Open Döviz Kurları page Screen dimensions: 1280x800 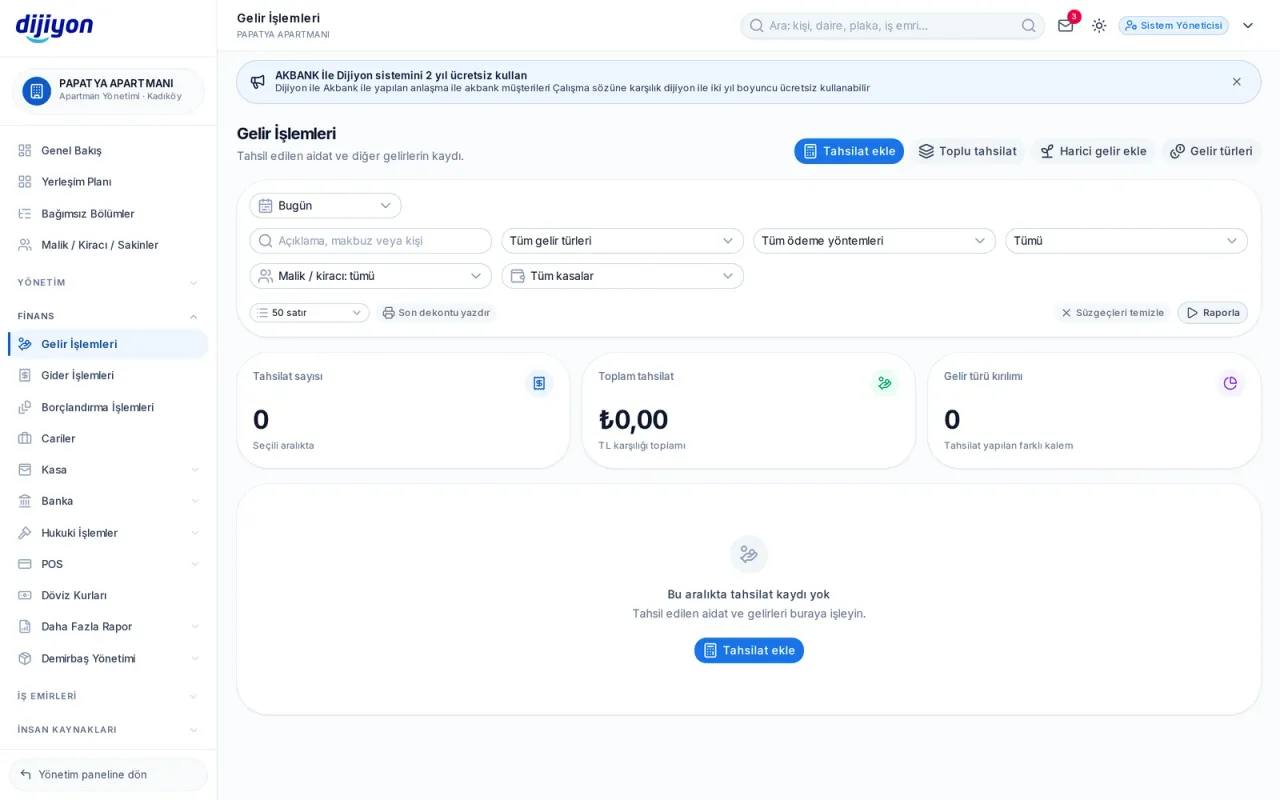pyautogui.click(x=108, y=596)
